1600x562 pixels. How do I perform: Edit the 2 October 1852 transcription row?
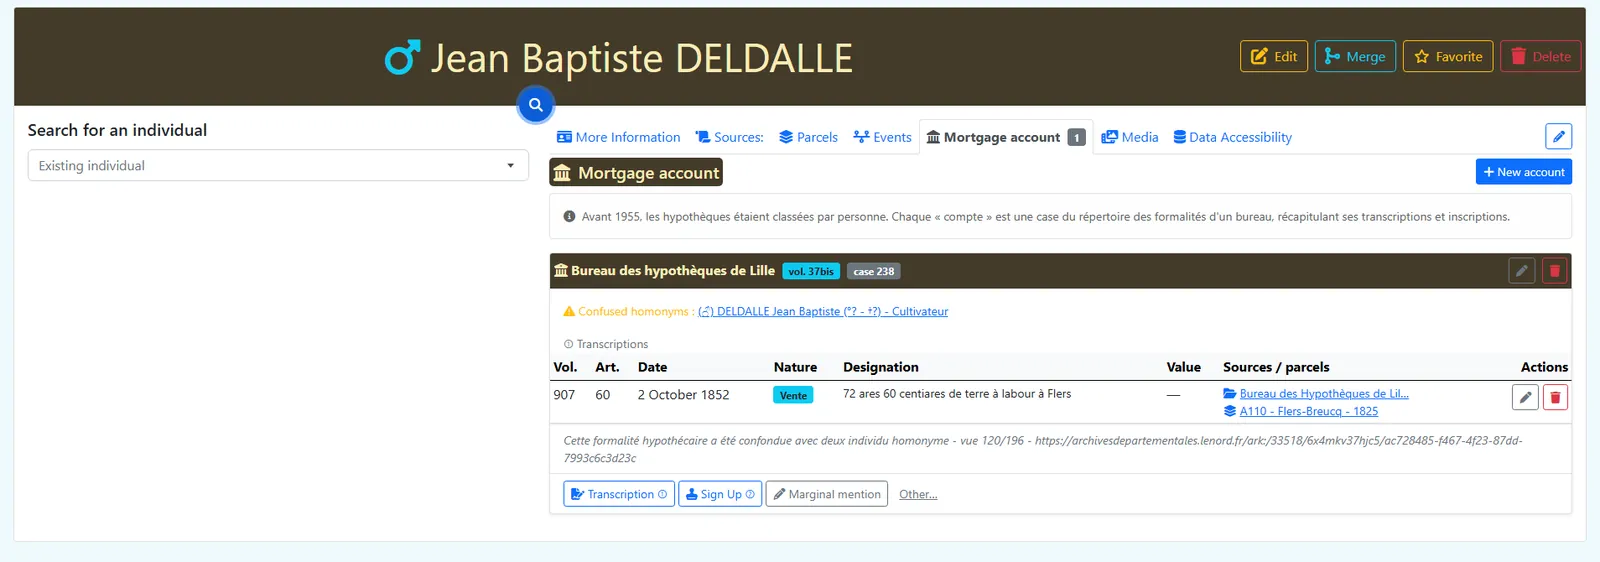tap(1525, 397)
